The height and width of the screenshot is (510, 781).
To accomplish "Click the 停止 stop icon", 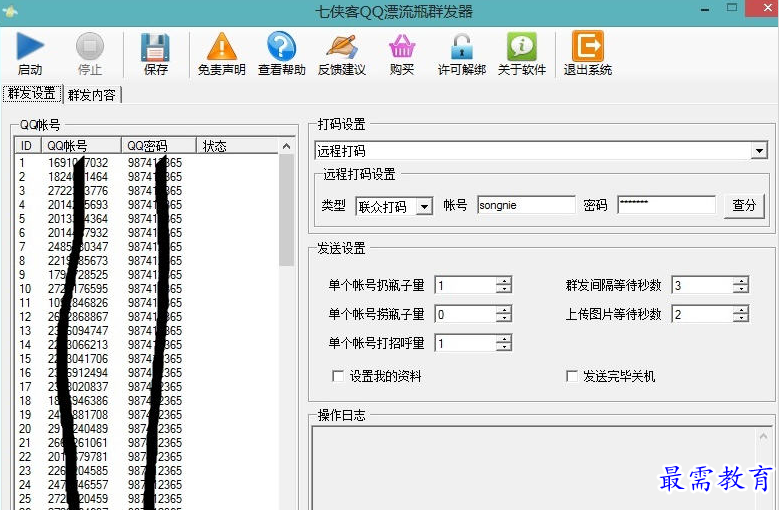I will tap(90, 46).
